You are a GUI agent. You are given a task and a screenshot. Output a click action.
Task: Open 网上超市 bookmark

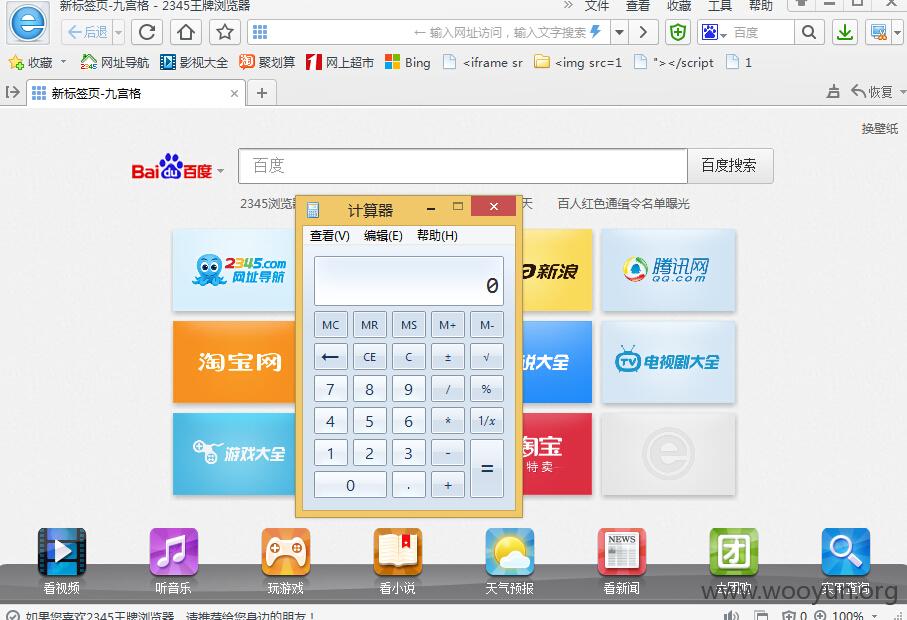(x=340, y=62)
